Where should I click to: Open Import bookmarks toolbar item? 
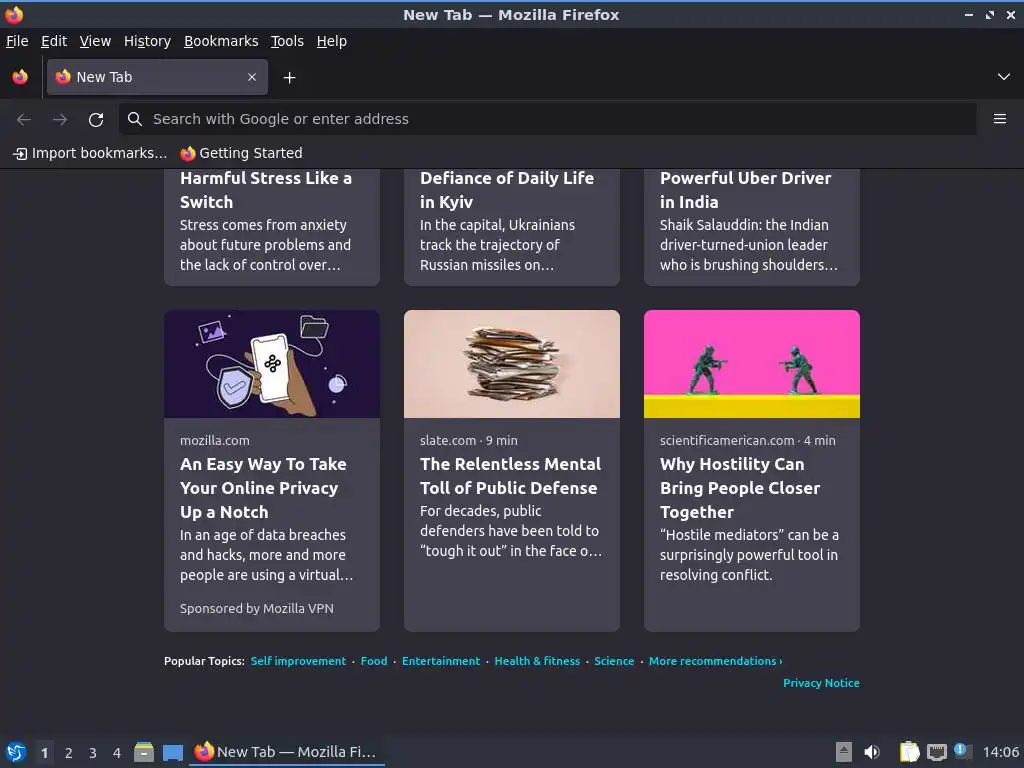[x=90, y=153]
